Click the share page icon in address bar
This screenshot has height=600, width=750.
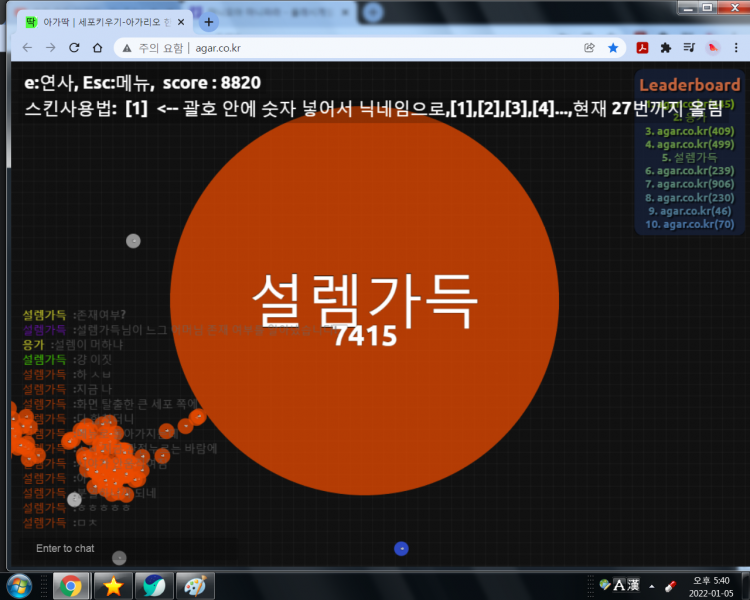tap(589, 48)
